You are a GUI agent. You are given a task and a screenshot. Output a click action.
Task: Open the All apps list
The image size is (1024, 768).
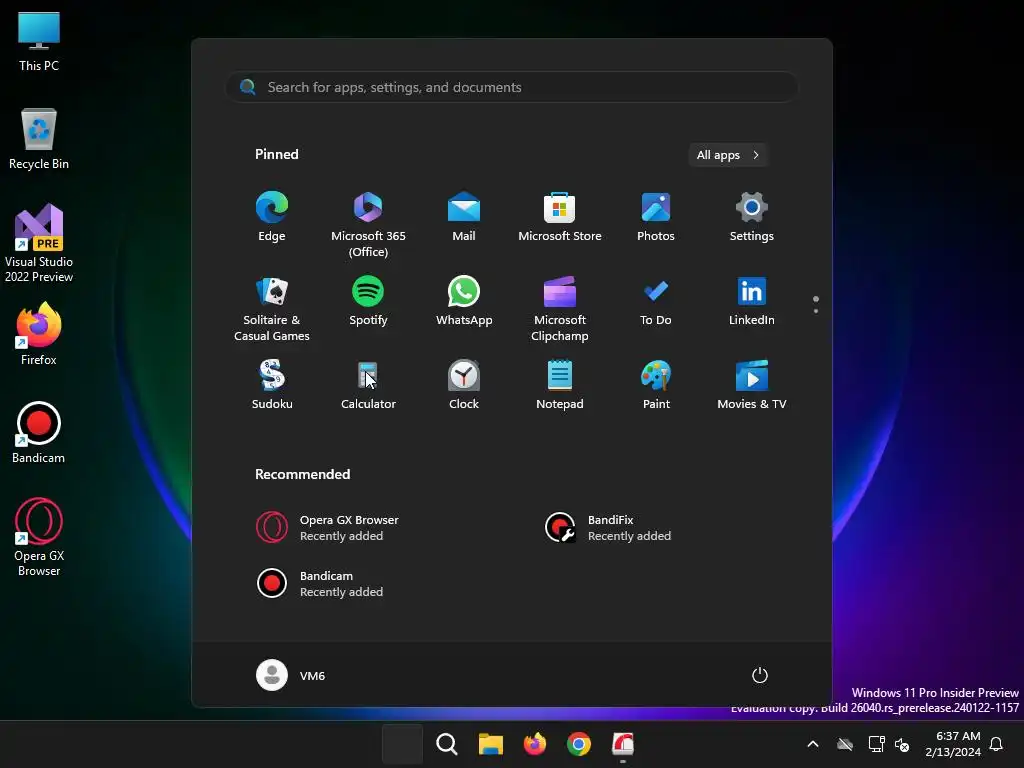click(728, 155)
